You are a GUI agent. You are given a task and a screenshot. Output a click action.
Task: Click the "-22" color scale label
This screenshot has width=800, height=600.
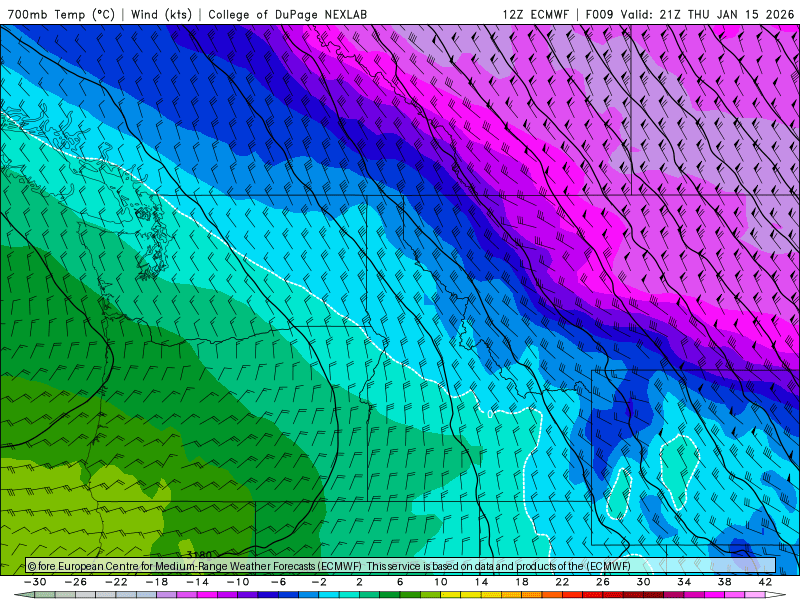coord(116,582)
